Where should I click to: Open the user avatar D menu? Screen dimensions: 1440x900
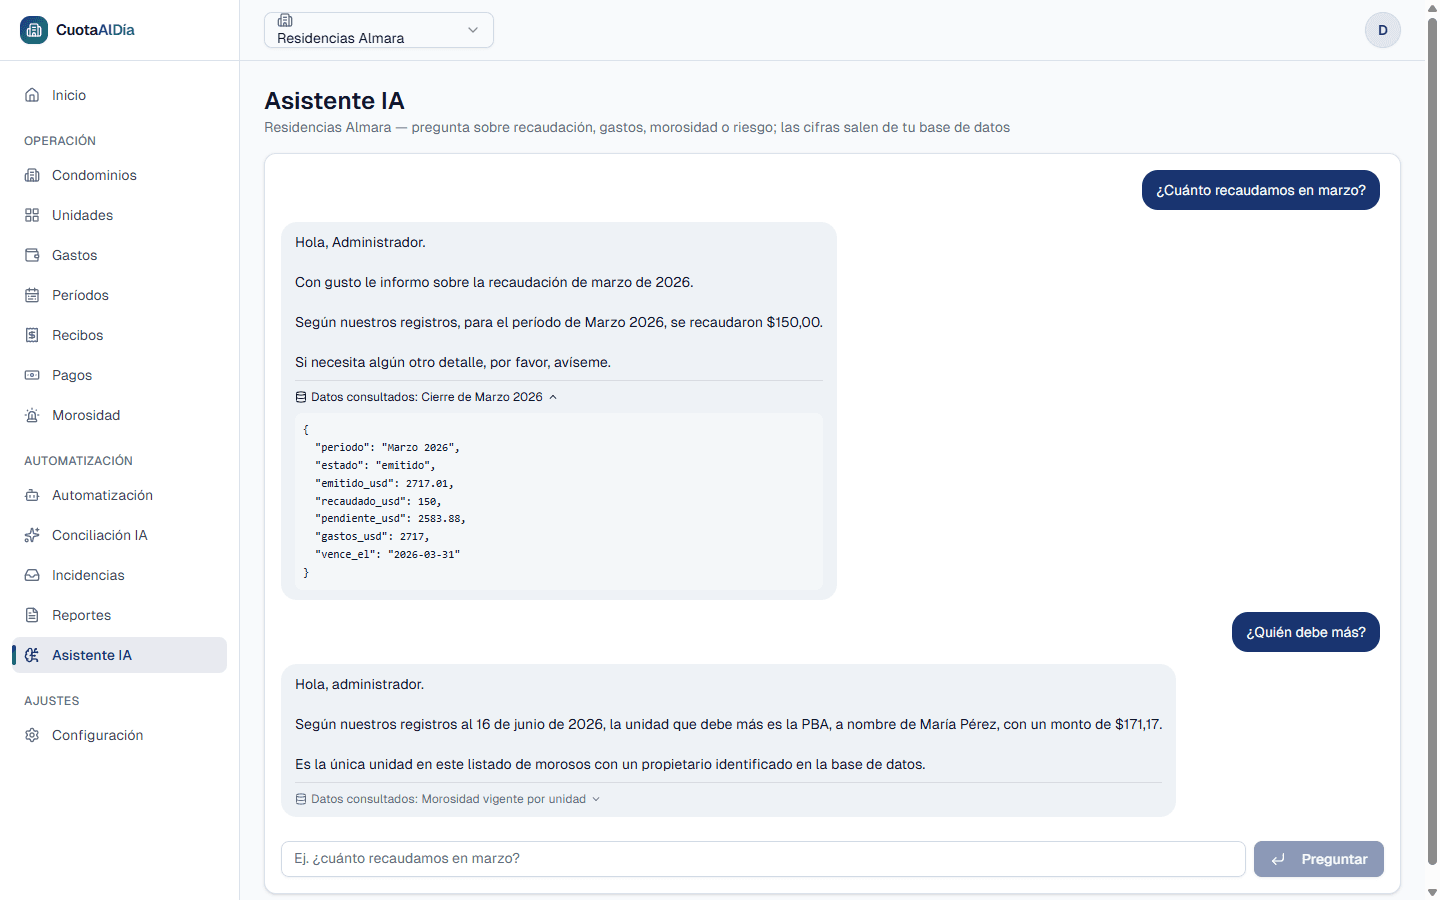[1383, 30]
